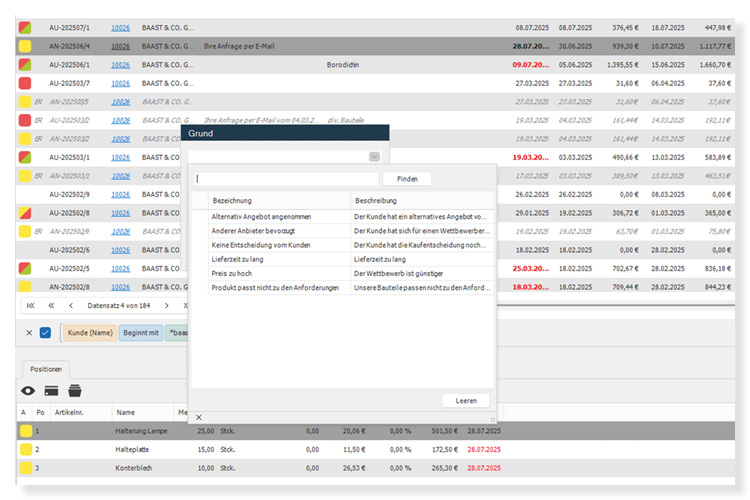This screenshot has width=750, height=500.
Task: Click yellow status icon of AN-202502/9
Action: coord(25,231)
